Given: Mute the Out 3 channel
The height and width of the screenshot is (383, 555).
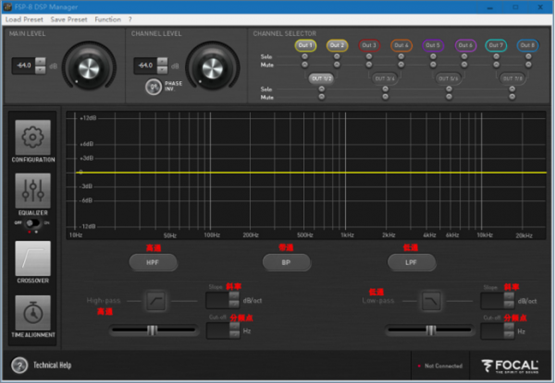Looking at the screenshot, I should (x=369, y=64).
